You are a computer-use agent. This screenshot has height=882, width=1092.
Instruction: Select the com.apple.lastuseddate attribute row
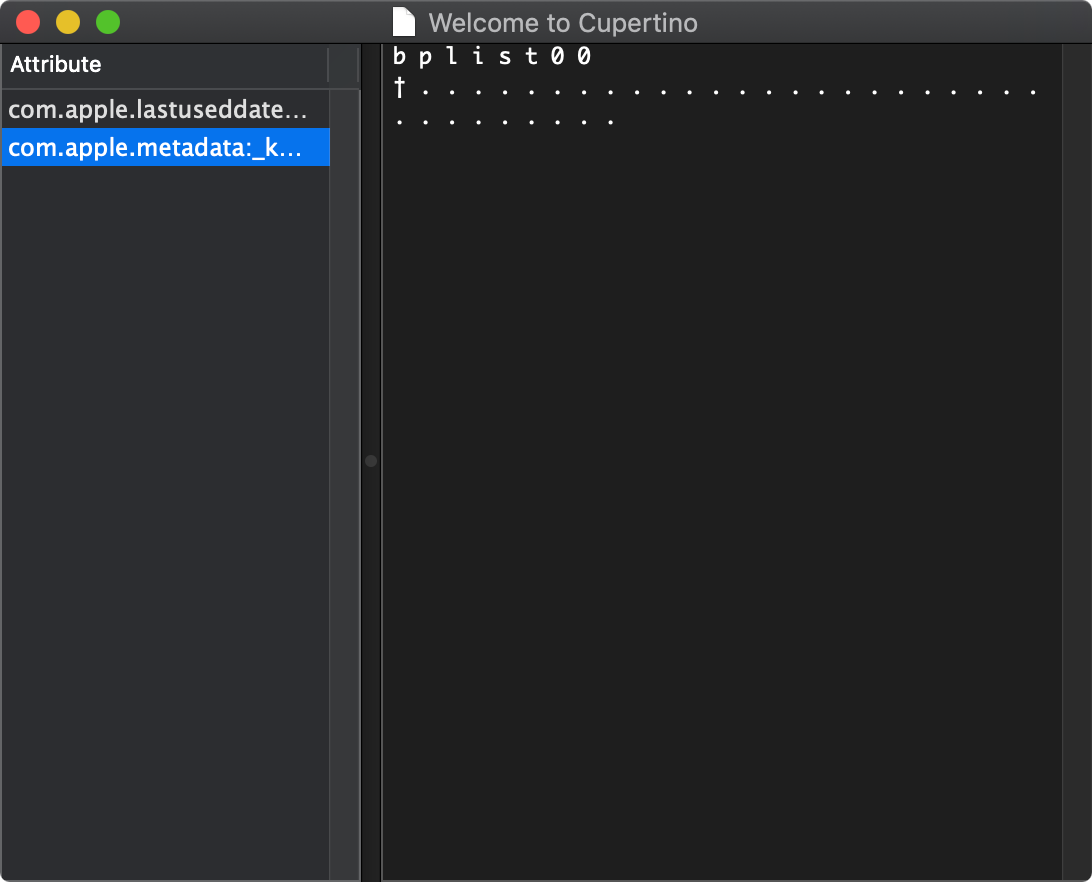coord(166,109)
